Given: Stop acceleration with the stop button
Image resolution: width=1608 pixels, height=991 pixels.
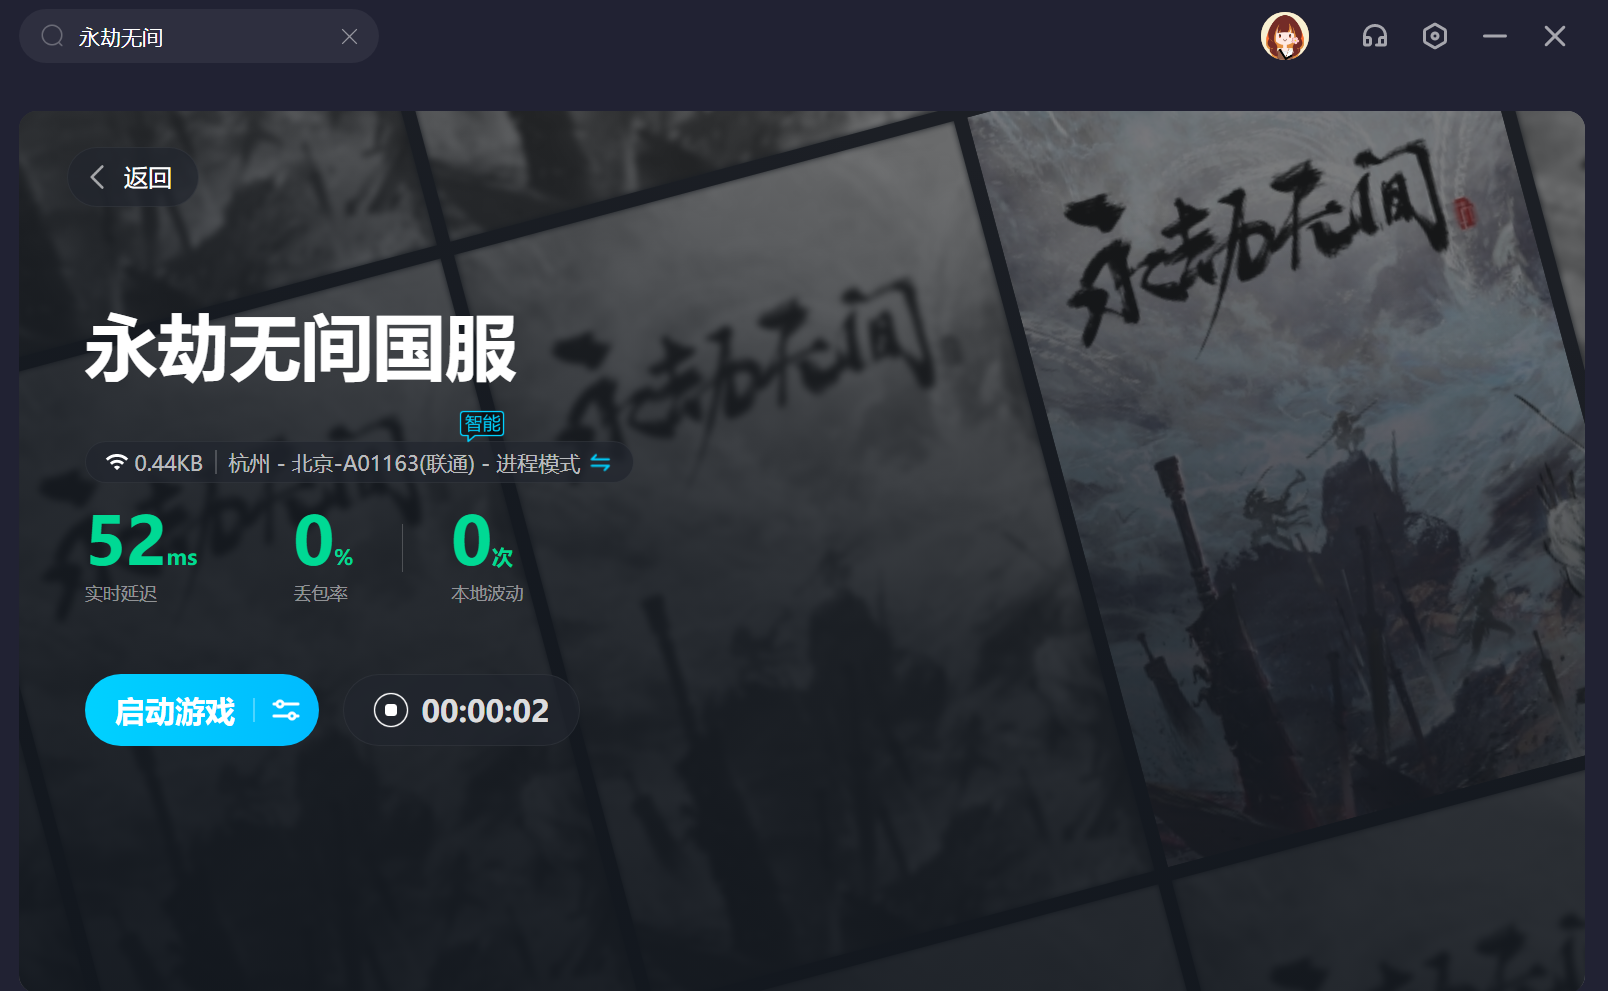Looking at the screenshot, I should point(391,710).
